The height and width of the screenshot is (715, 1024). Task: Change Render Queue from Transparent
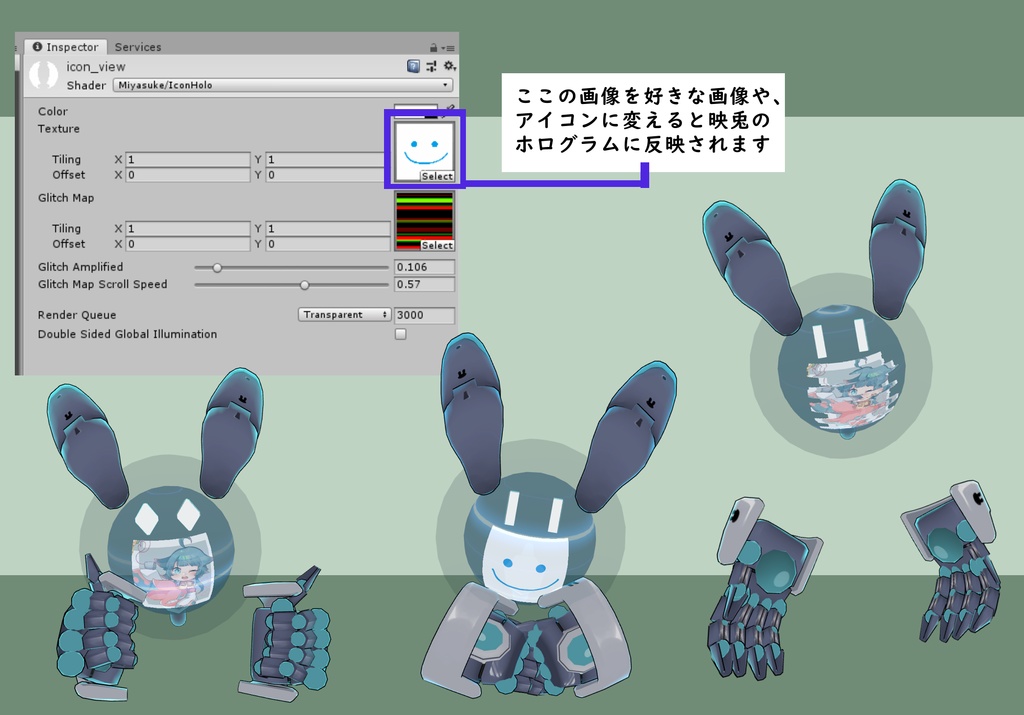pos(344,315)
